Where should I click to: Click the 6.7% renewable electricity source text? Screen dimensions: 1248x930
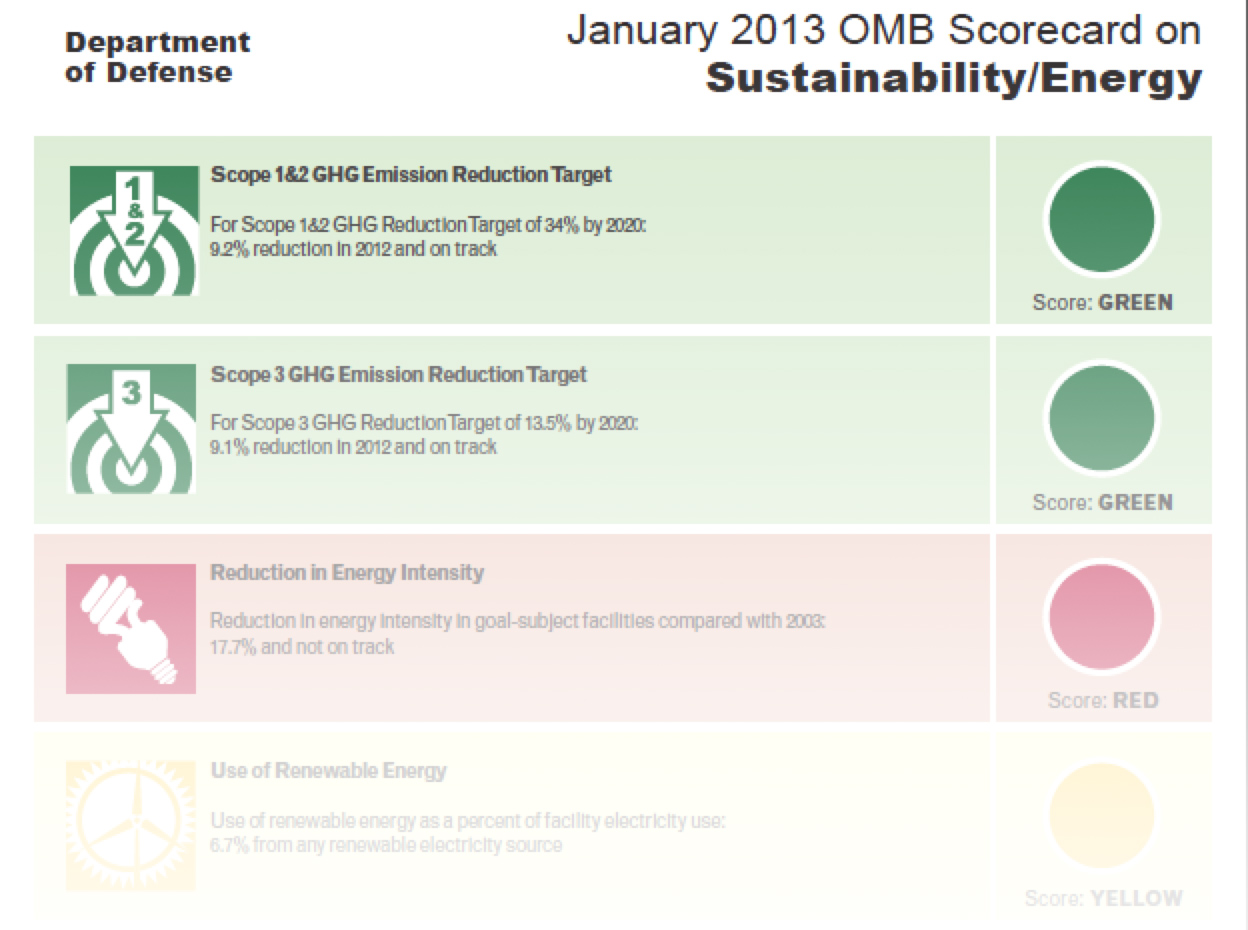coord(386,845)
